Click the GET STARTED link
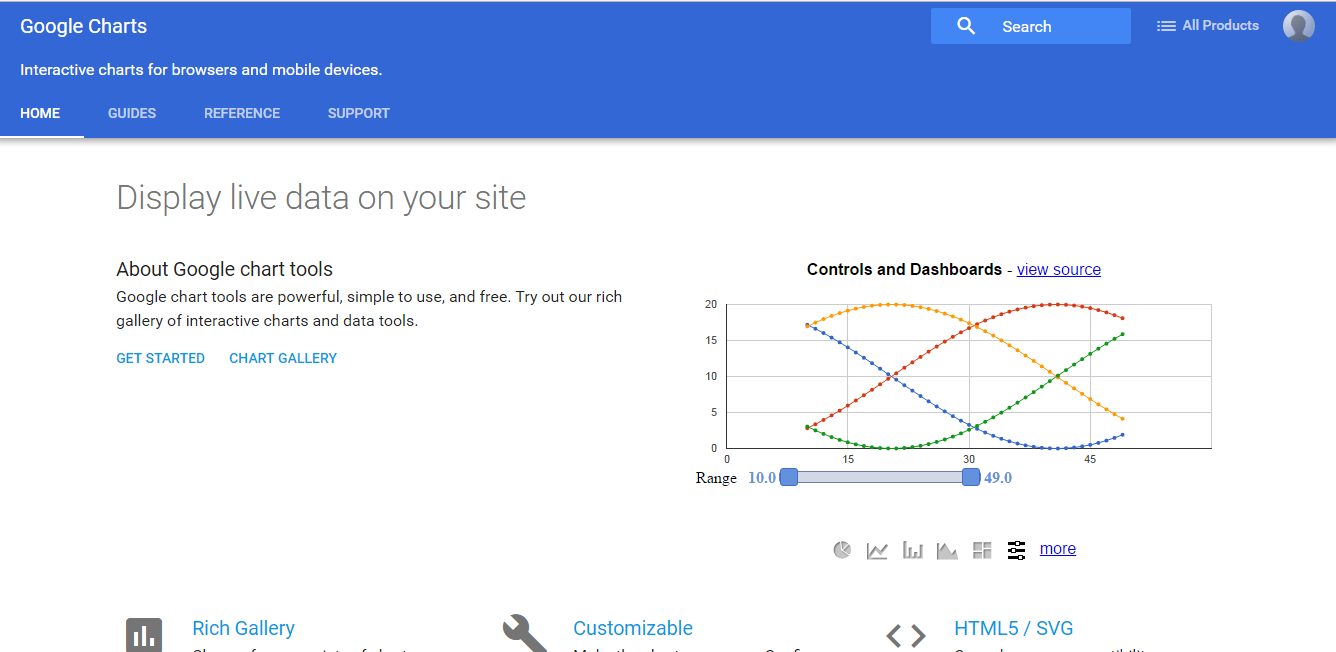Image resolution: width=1336 pixels, height=652 pixels. (x=161, y=358)
